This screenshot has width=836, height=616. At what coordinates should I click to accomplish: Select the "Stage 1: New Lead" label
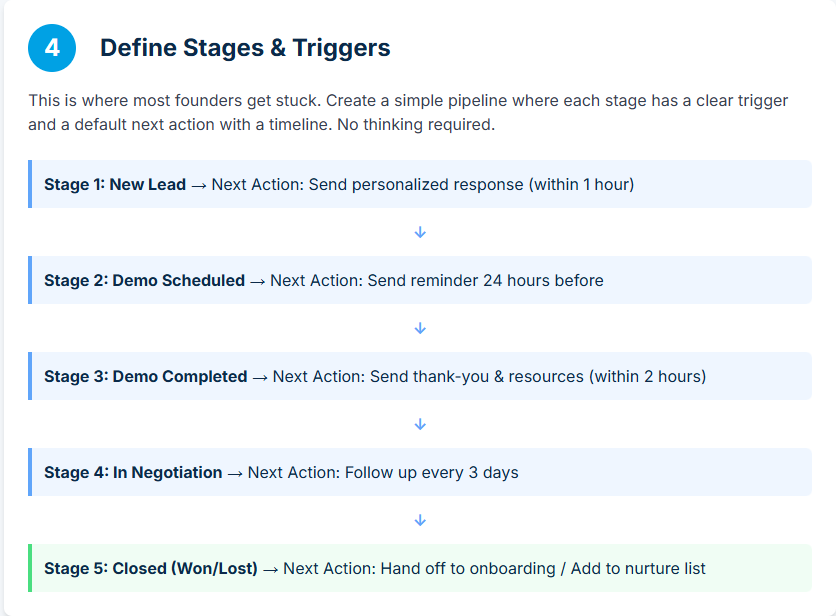[x=115, y=184]
